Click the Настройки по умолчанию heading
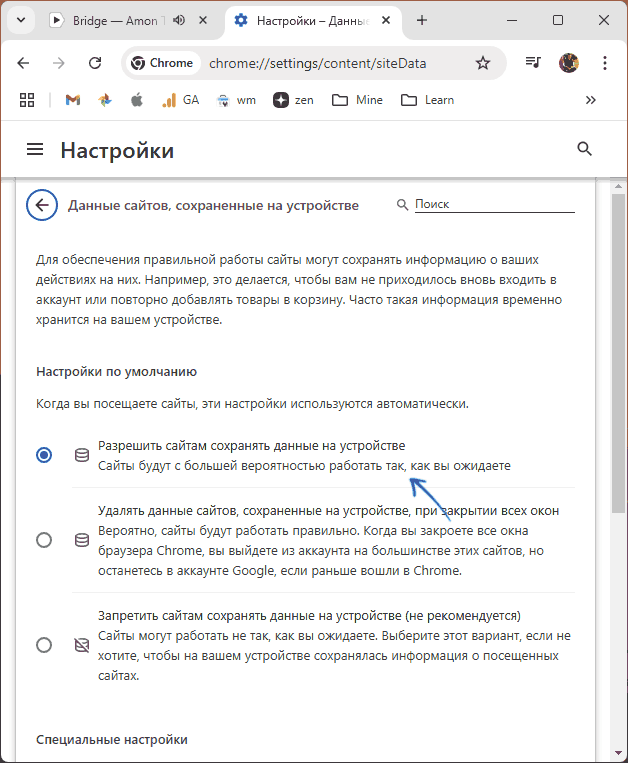Viewport: 628px width, 763px height. tap(116, 372)
